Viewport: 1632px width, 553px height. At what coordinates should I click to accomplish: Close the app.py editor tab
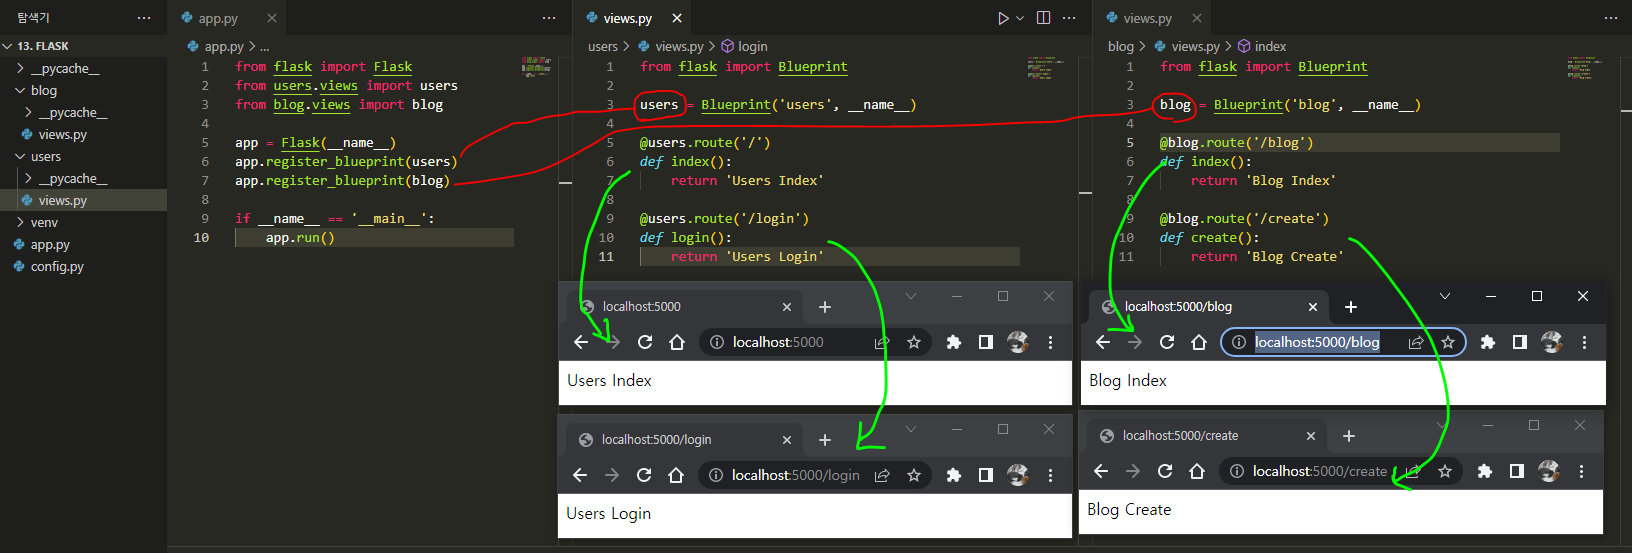(x=272, y=18)
